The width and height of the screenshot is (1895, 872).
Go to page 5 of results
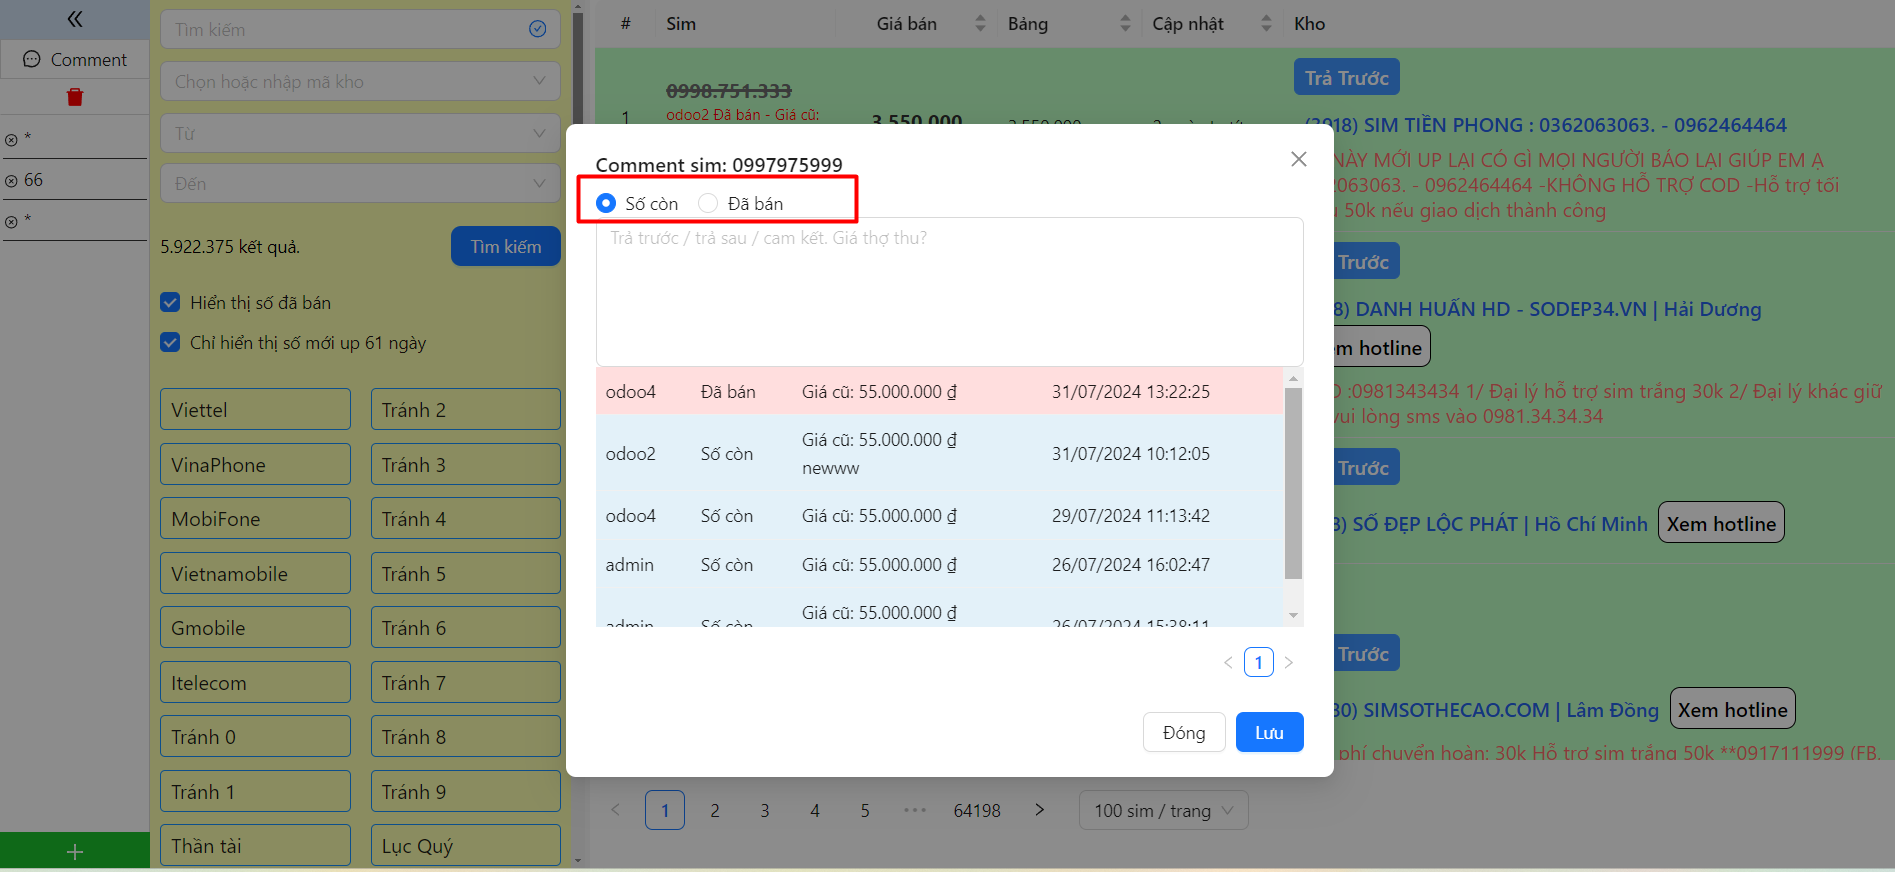coord(865,810)
